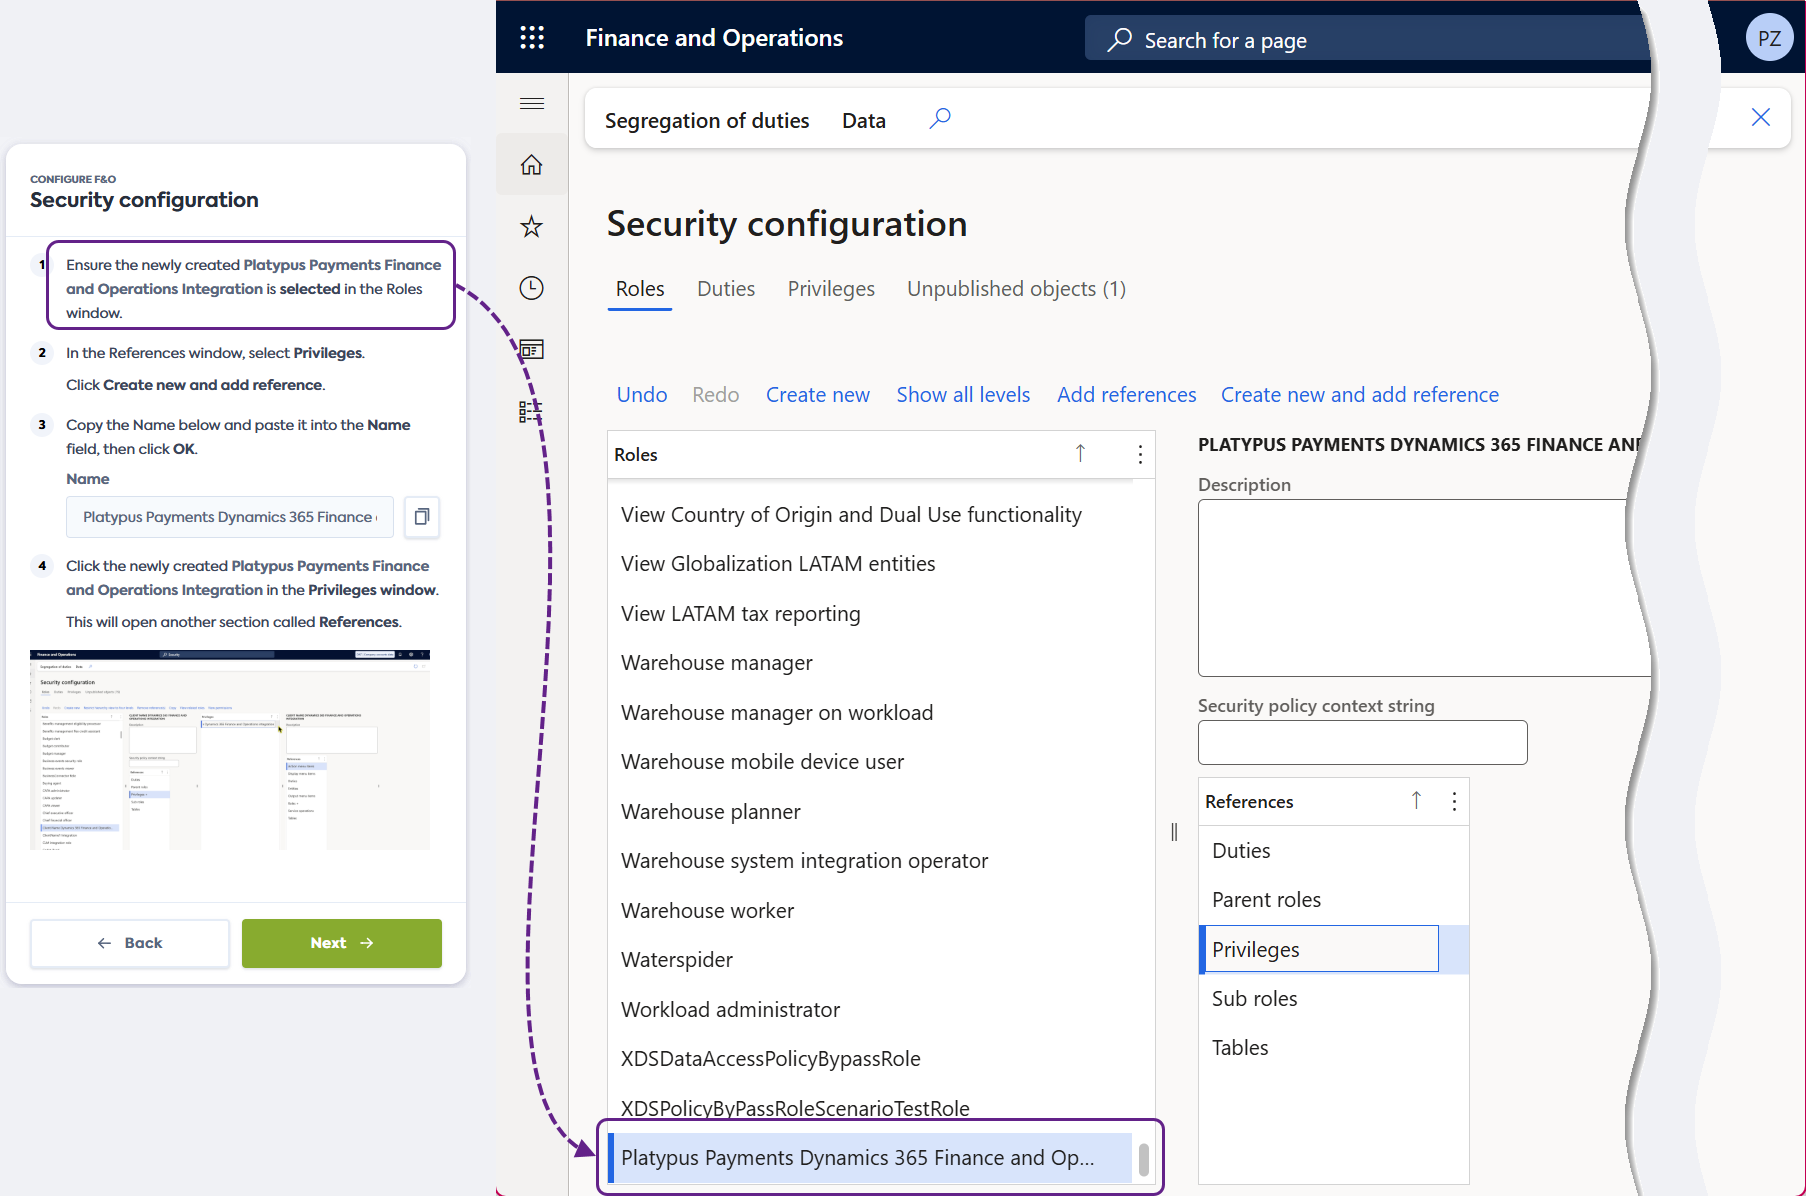Switch to Unpublished objects tab
Image resolution: width=1806 pixels, height=1196 pixels.
tap(1016, 289)
